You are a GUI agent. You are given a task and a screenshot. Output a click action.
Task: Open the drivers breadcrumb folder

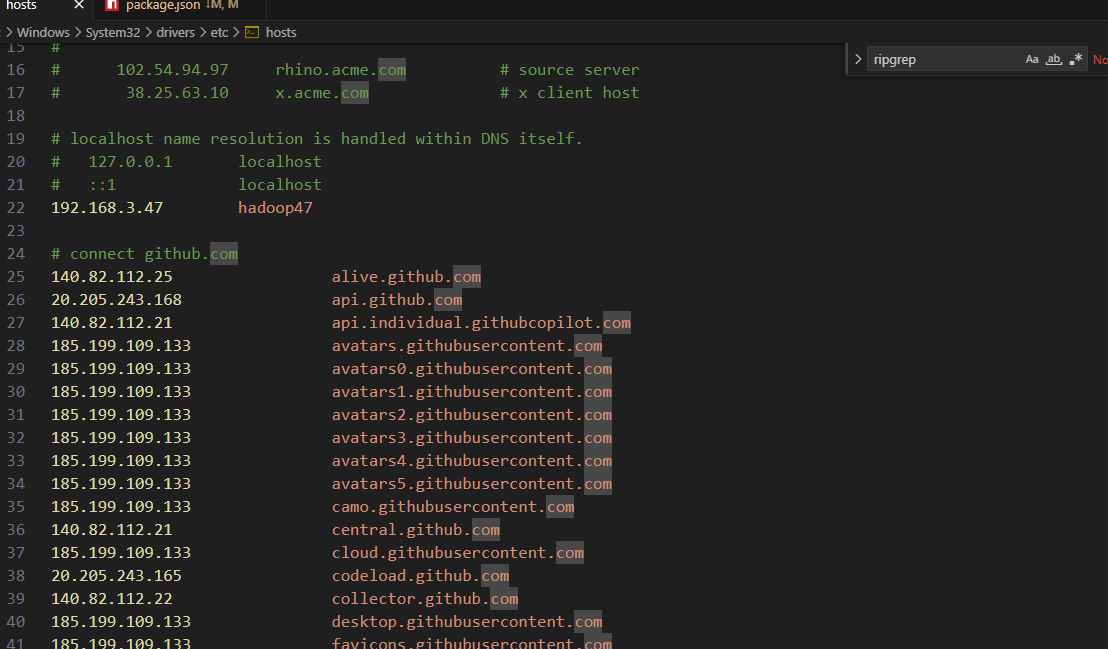[x=175, y=33]
